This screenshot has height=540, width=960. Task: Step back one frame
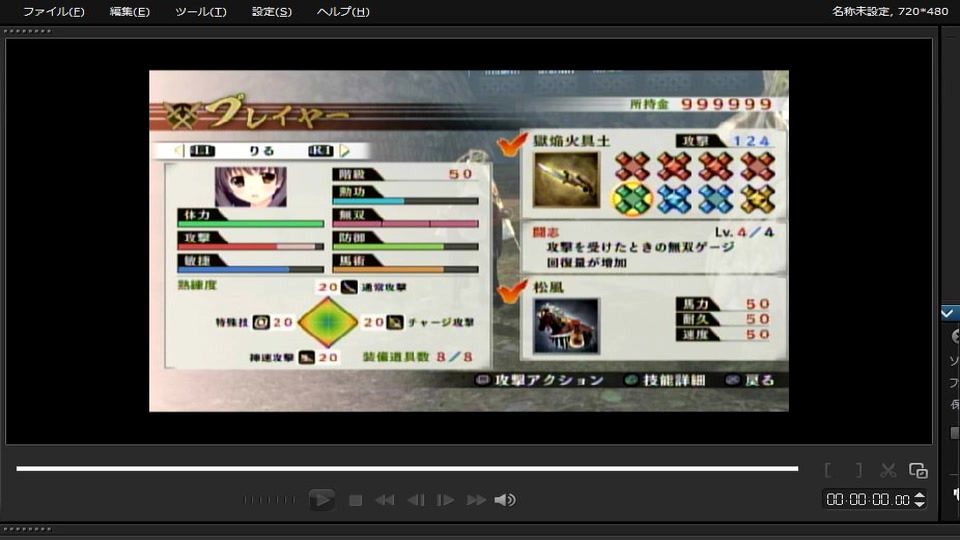[x=416, y=500]
